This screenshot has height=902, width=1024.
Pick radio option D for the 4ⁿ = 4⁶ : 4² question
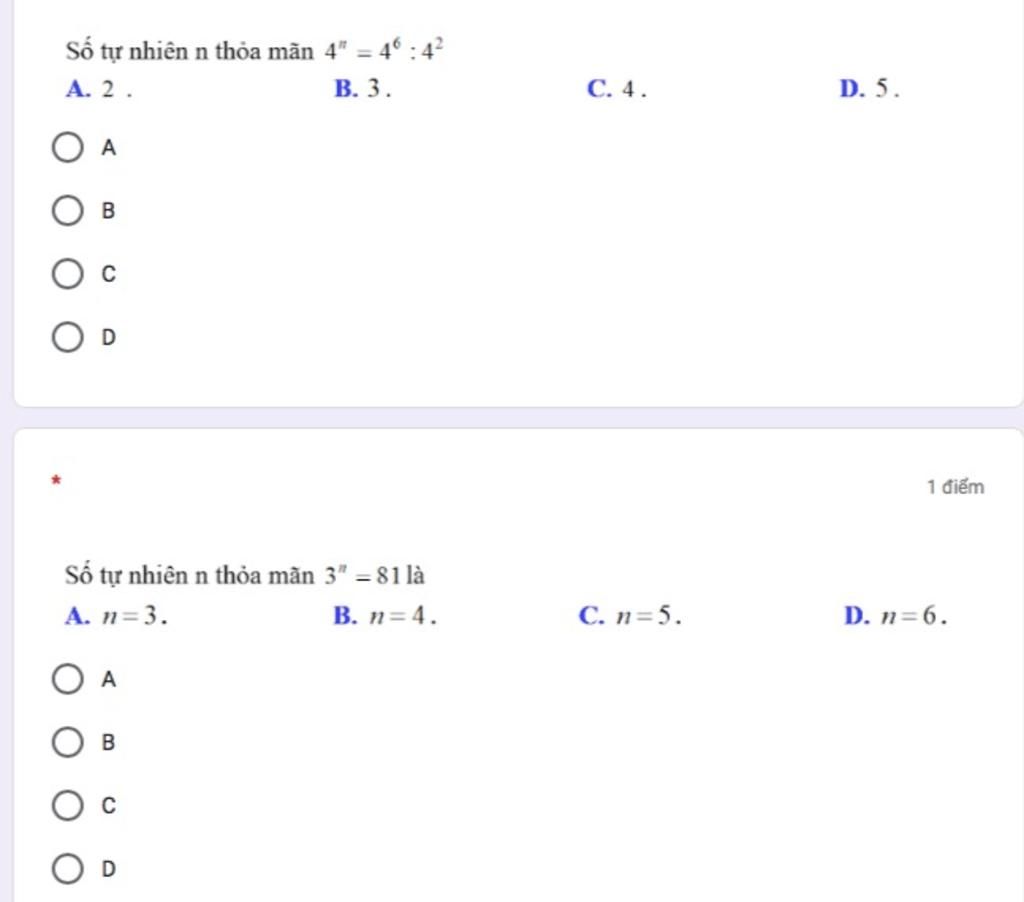pos(67,337)
